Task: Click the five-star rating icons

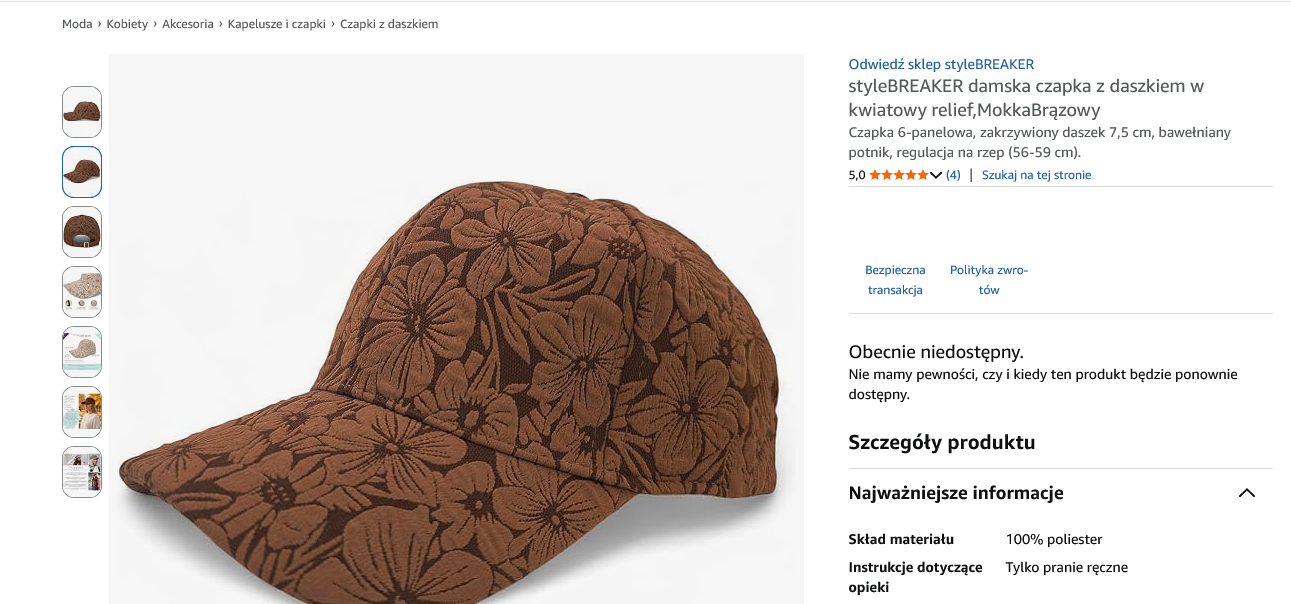Action: (x=899, y=175)
